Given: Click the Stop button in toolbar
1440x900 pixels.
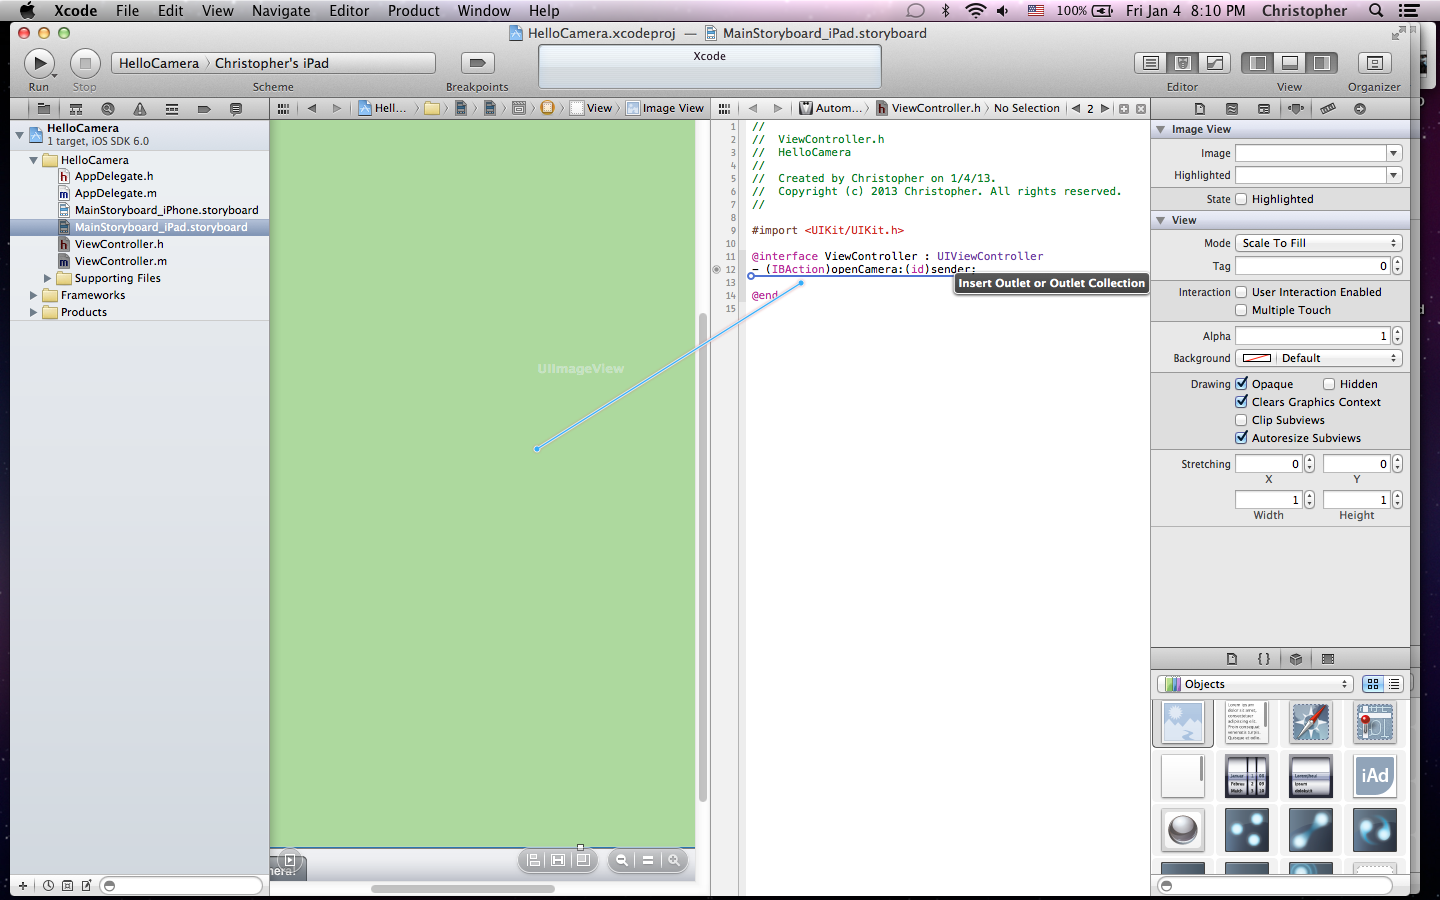Looking at the screenshot, I should pyautogui.click(x=85, y=63).
